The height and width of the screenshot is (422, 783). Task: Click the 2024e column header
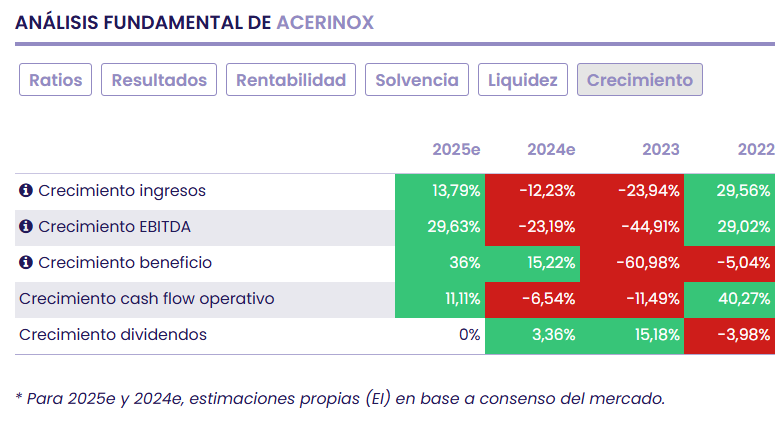551,150
